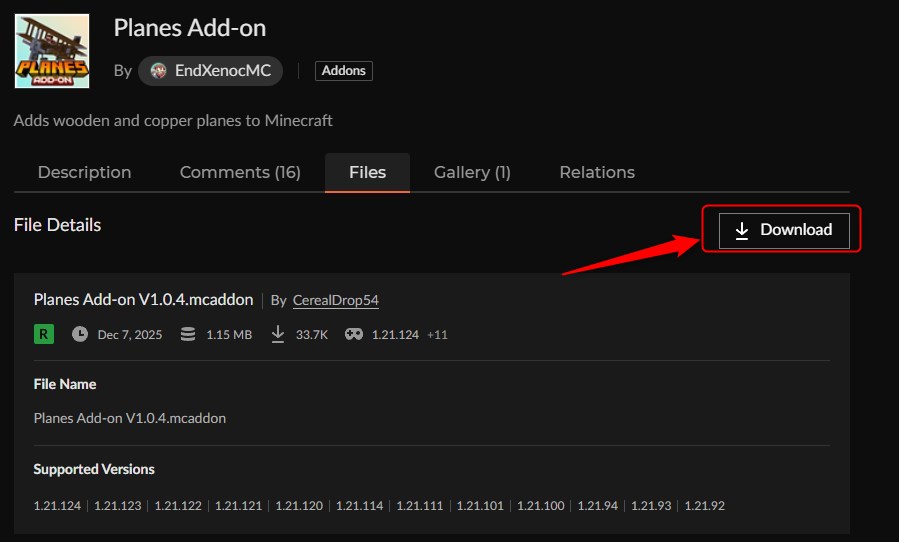The height and width of the screenshot is (542, 899).
Task: Open the Gallery (1) tab
Action: tap(472, 172)
